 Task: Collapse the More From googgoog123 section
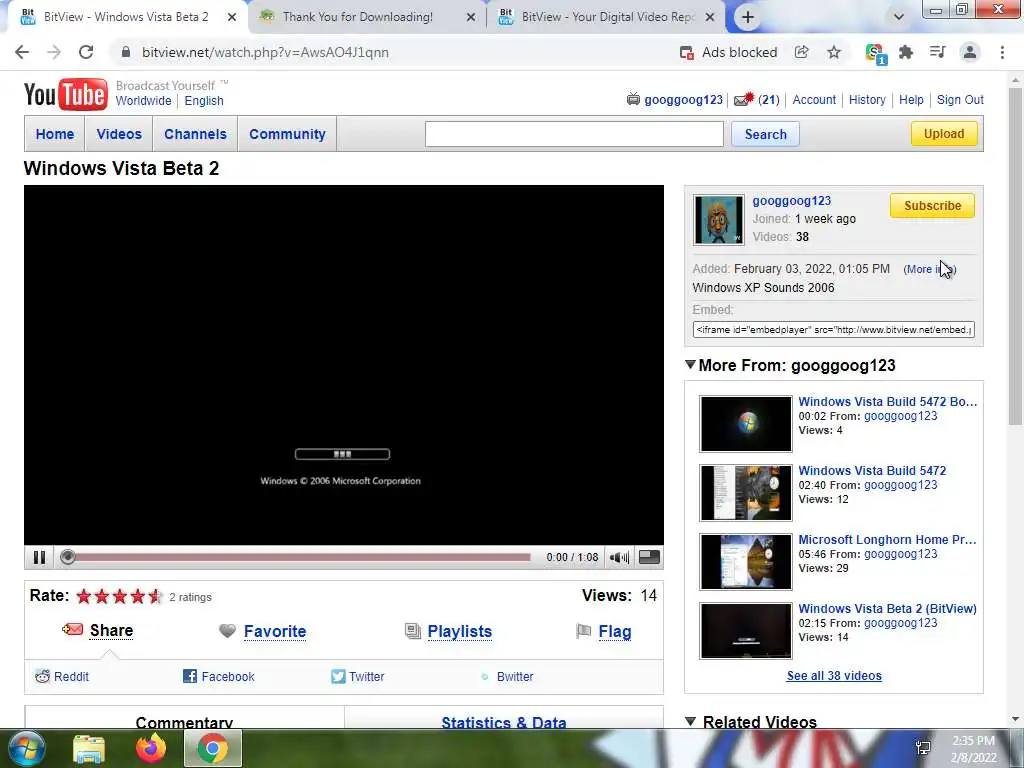pos(690,364)
